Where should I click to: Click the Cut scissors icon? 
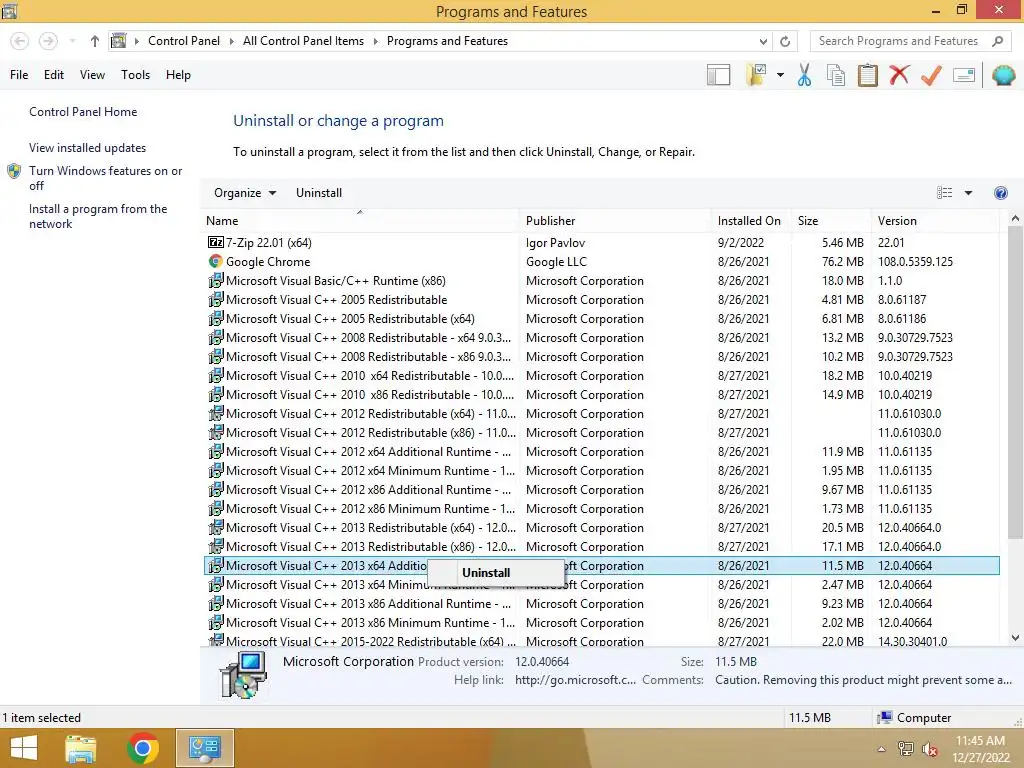click(804, 75)
